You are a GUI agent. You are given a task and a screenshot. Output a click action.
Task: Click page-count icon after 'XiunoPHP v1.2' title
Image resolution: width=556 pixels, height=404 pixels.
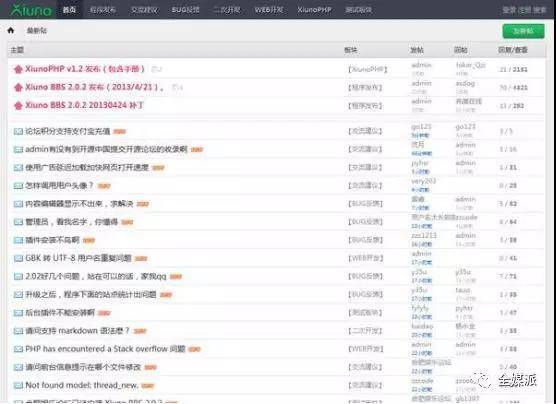coord(156,69)
